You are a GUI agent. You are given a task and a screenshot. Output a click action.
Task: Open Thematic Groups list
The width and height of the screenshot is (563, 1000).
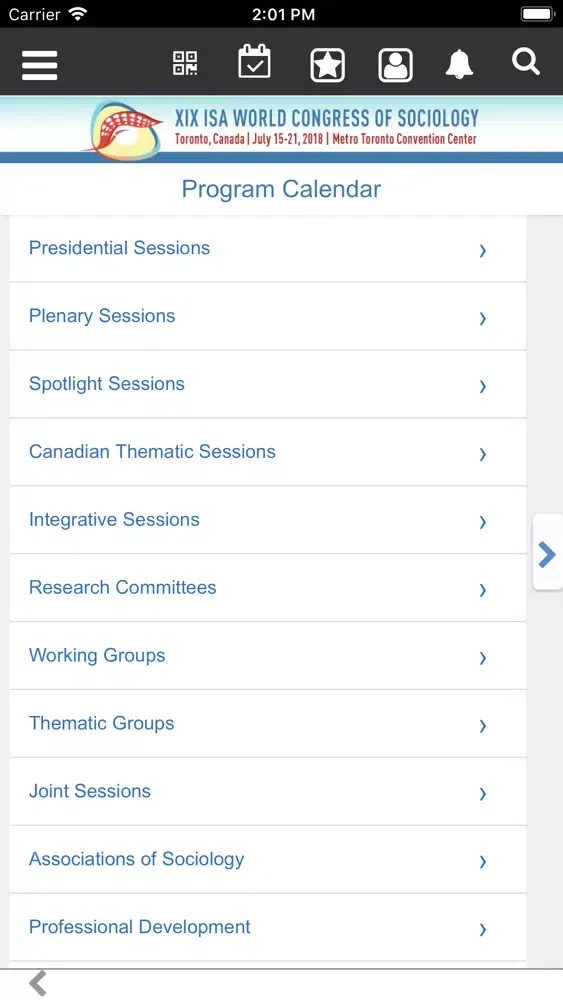click(268, 724)
